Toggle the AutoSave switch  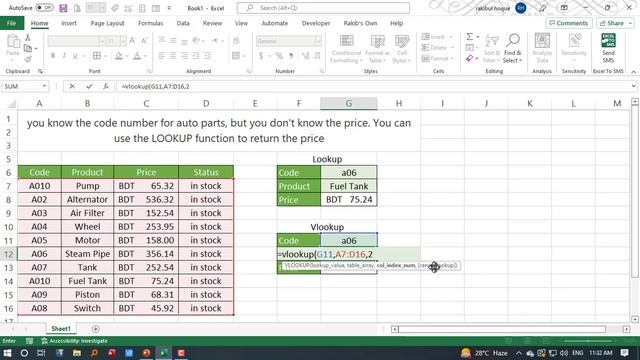(x=44, y=8)
